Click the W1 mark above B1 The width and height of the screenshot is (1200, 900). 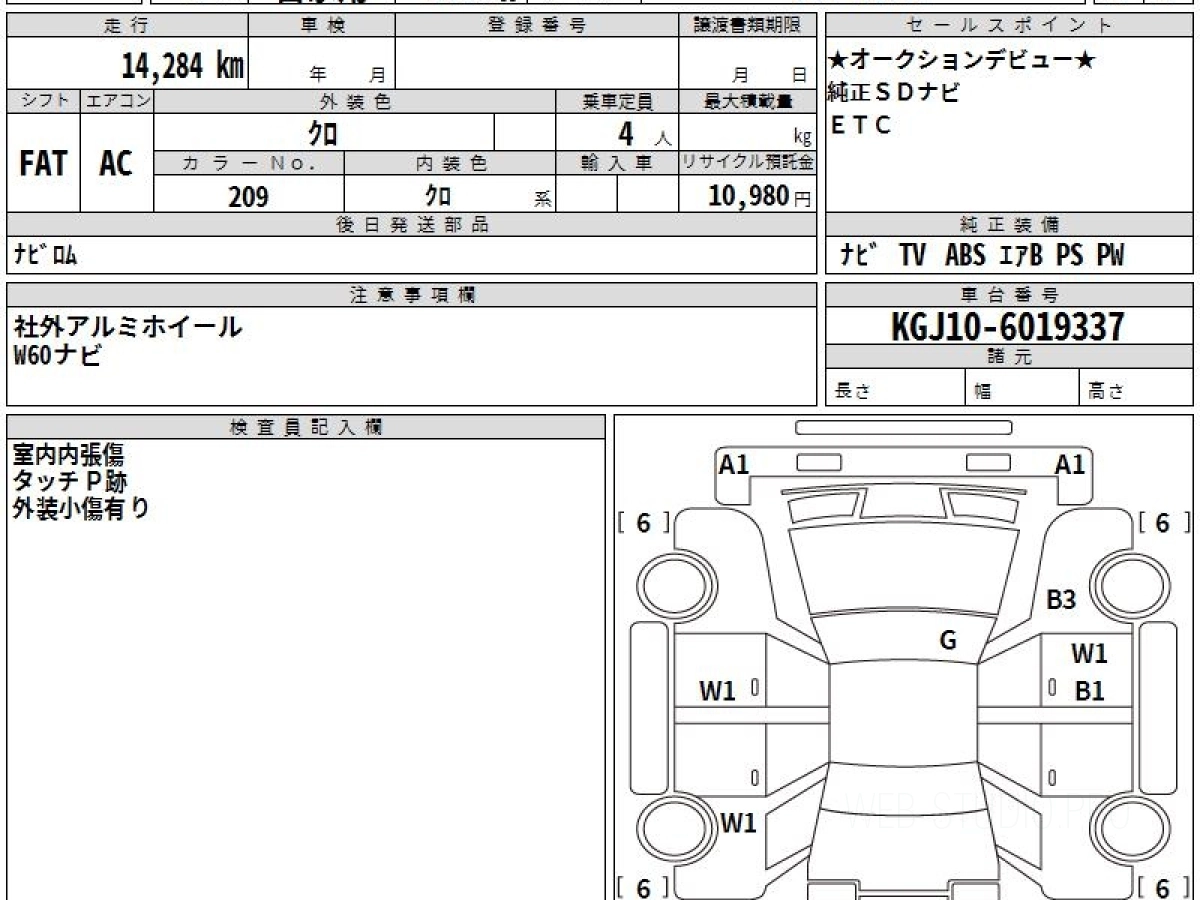(x=1089, y=654)
